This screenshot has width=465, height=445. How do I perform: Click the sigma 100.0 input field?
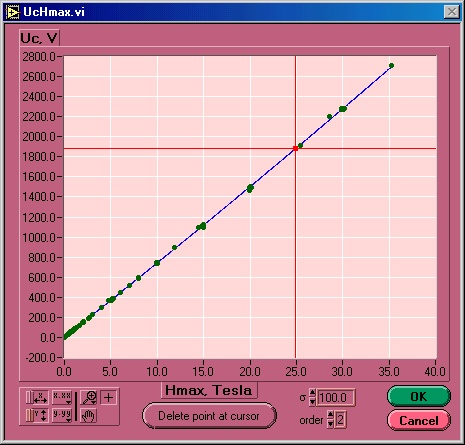(x=336, y=397)
